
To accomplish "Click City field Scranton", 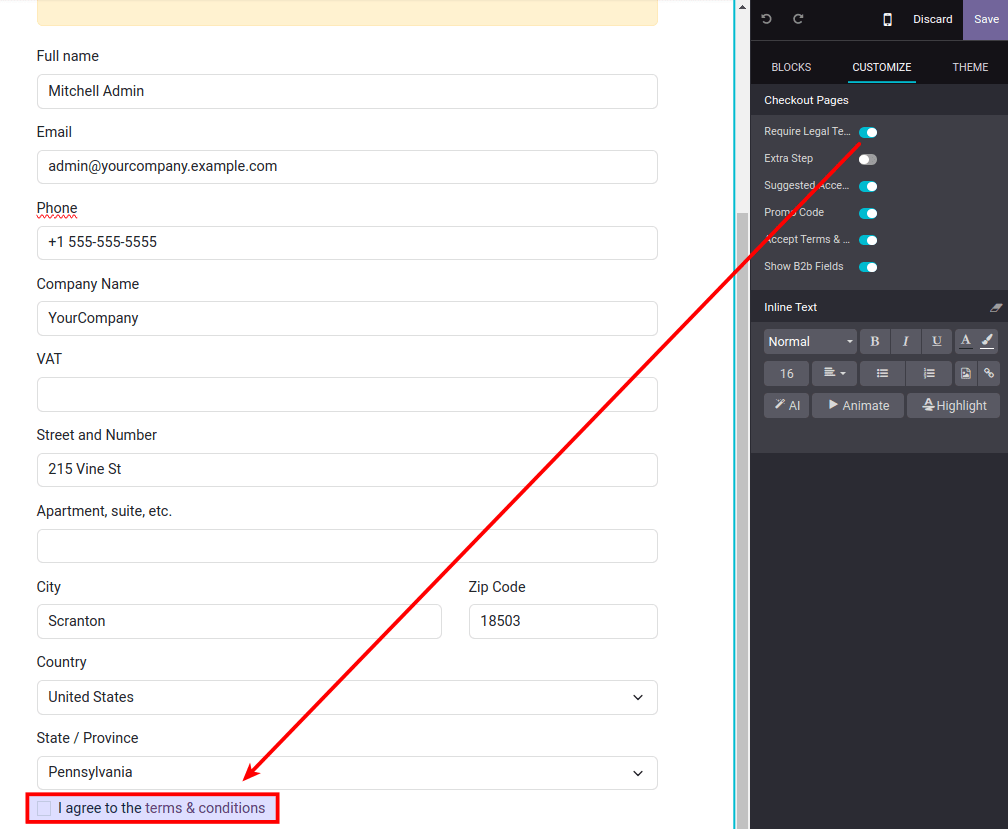I will point(239,621).
